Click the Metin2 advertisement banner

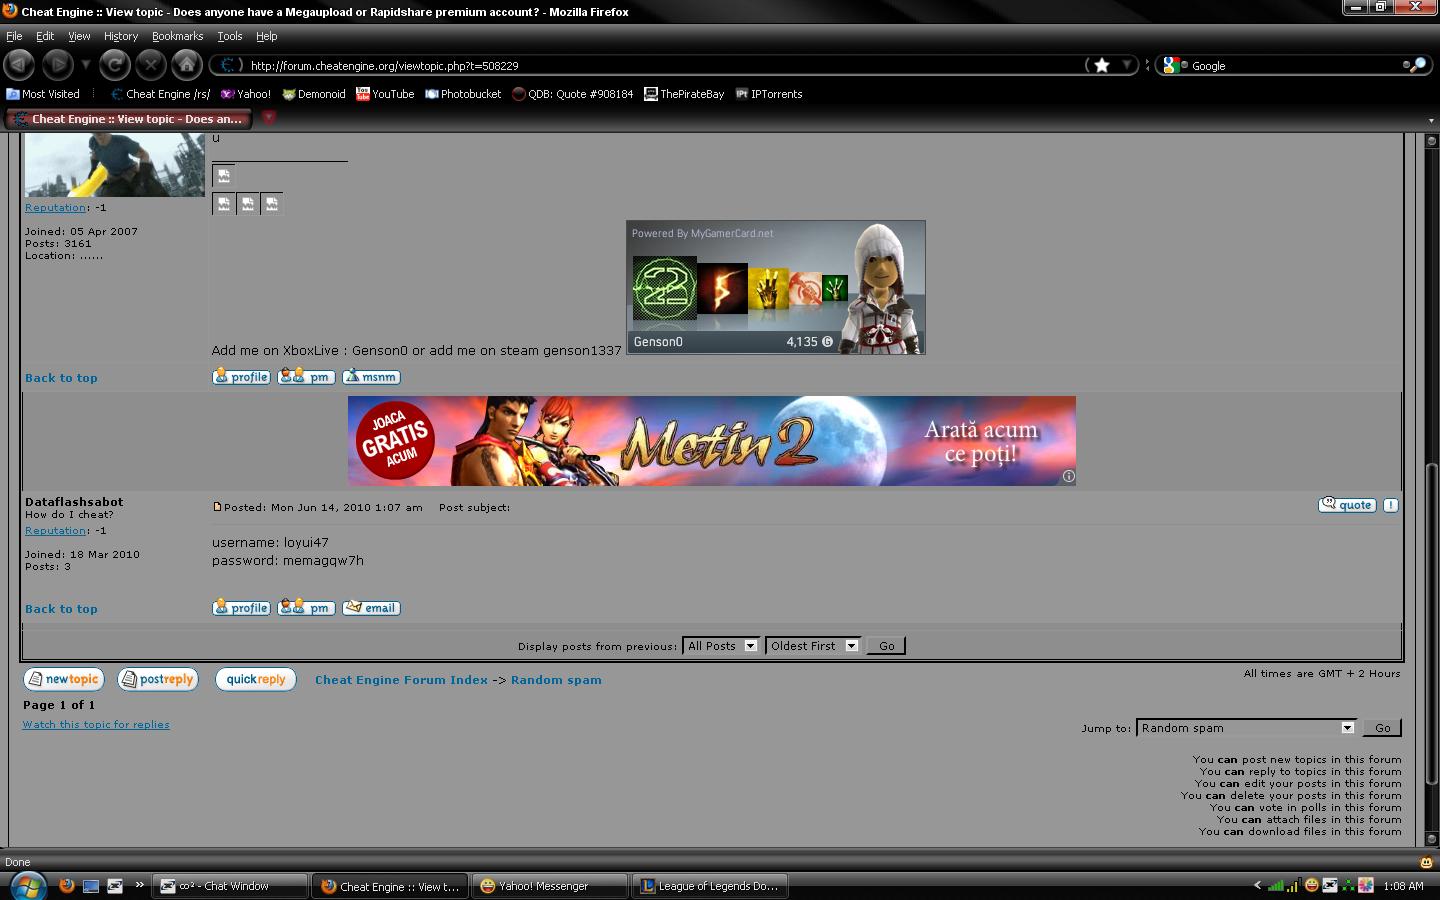point(712,441)
